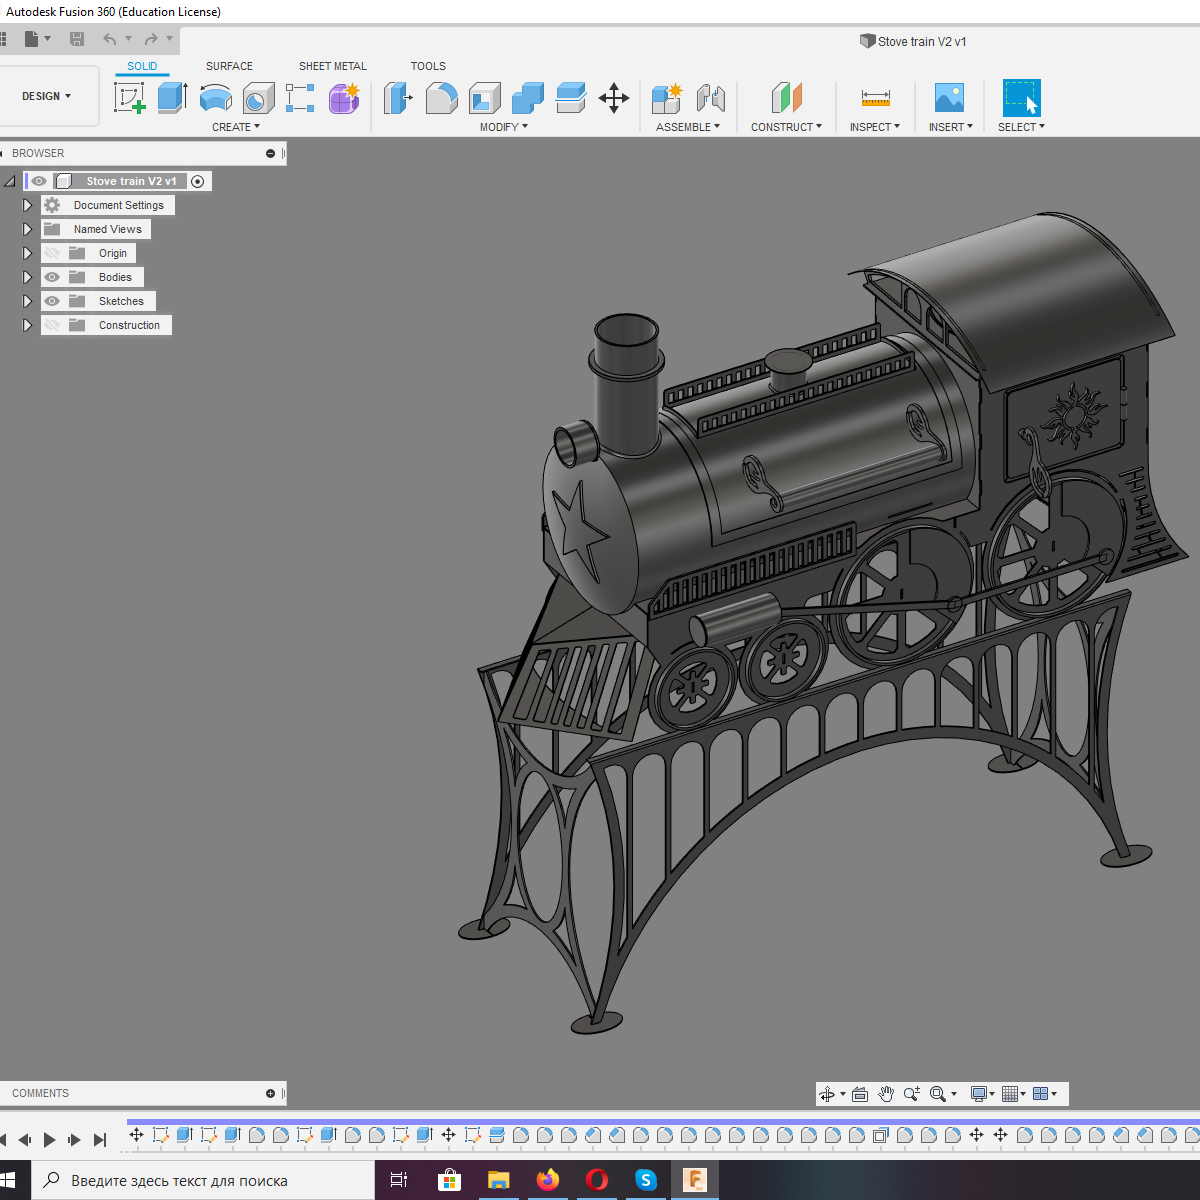The width and height of the screenshot is (1200, 1200).
Task: Choose the Fillet tool in Modify
Action: click(441, 98)
